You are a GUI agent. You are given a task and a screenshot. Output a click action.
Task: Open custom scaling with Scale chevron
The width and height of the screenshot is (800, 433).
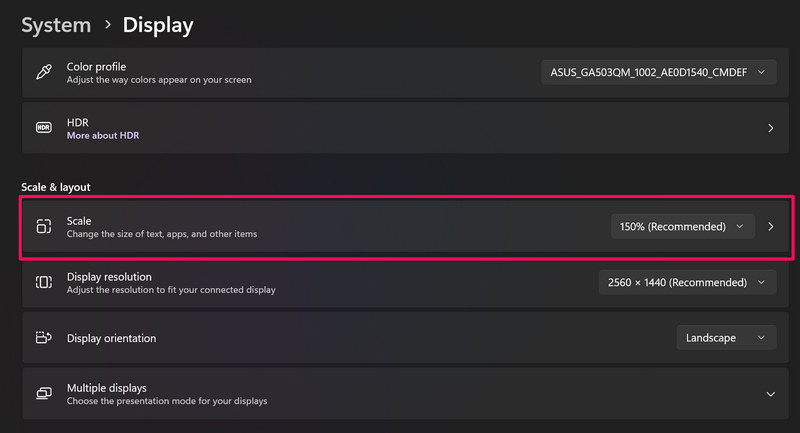click(x=770, y=226)
